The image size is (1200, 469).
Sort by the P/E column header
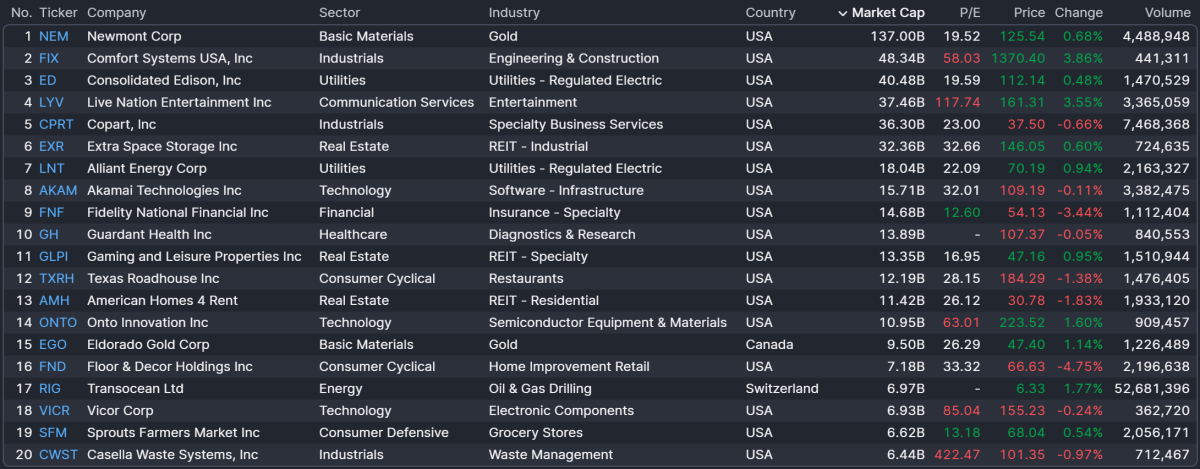[970, 13]
